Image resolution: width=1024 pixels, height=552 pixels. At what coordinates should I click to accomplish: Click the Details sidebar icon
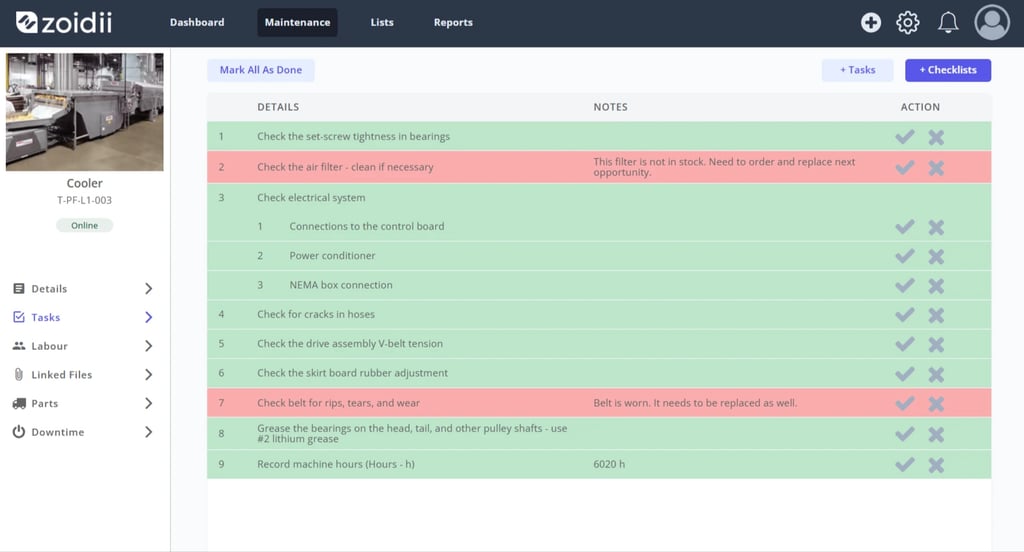click(x=19, y=289)
